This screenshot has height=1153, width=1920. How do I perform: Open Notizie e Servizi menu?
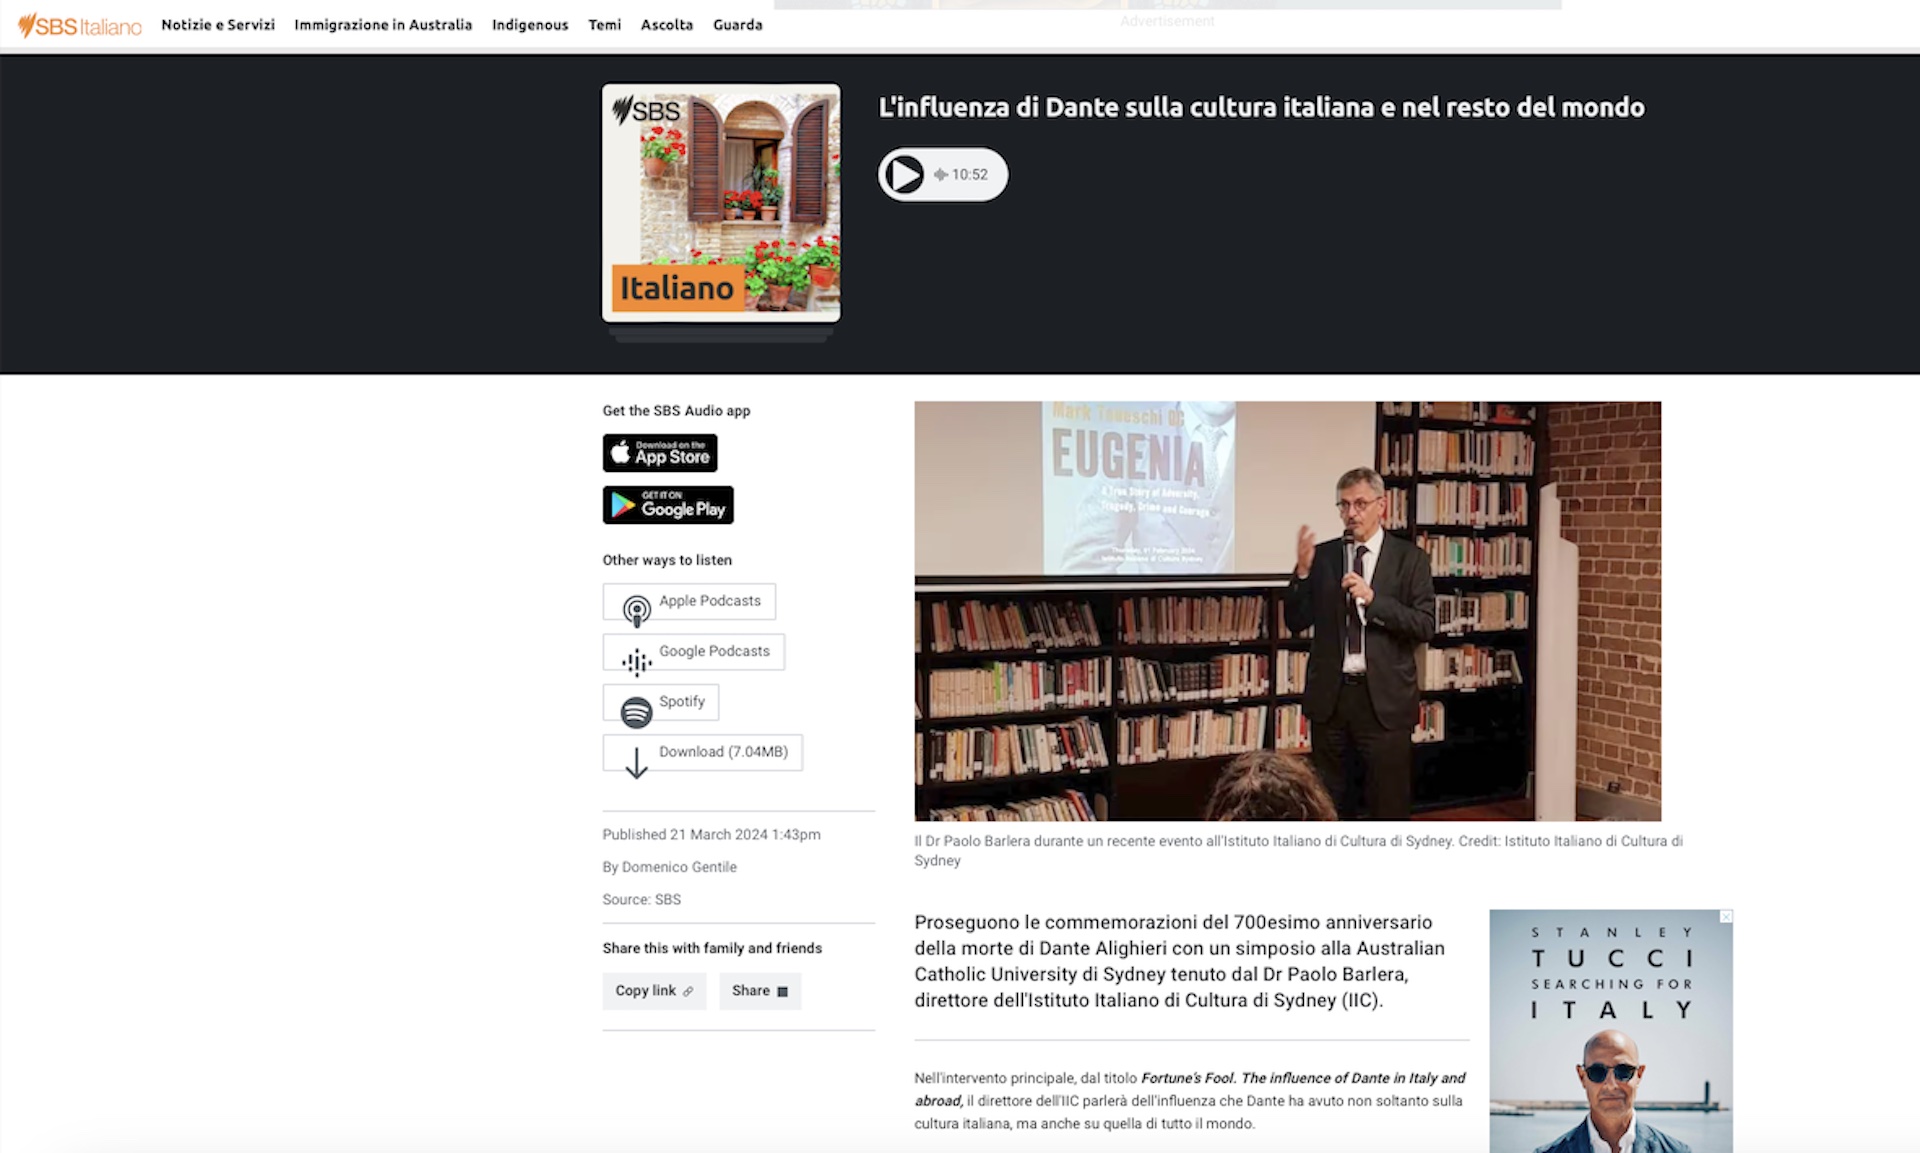pos(218,25)
